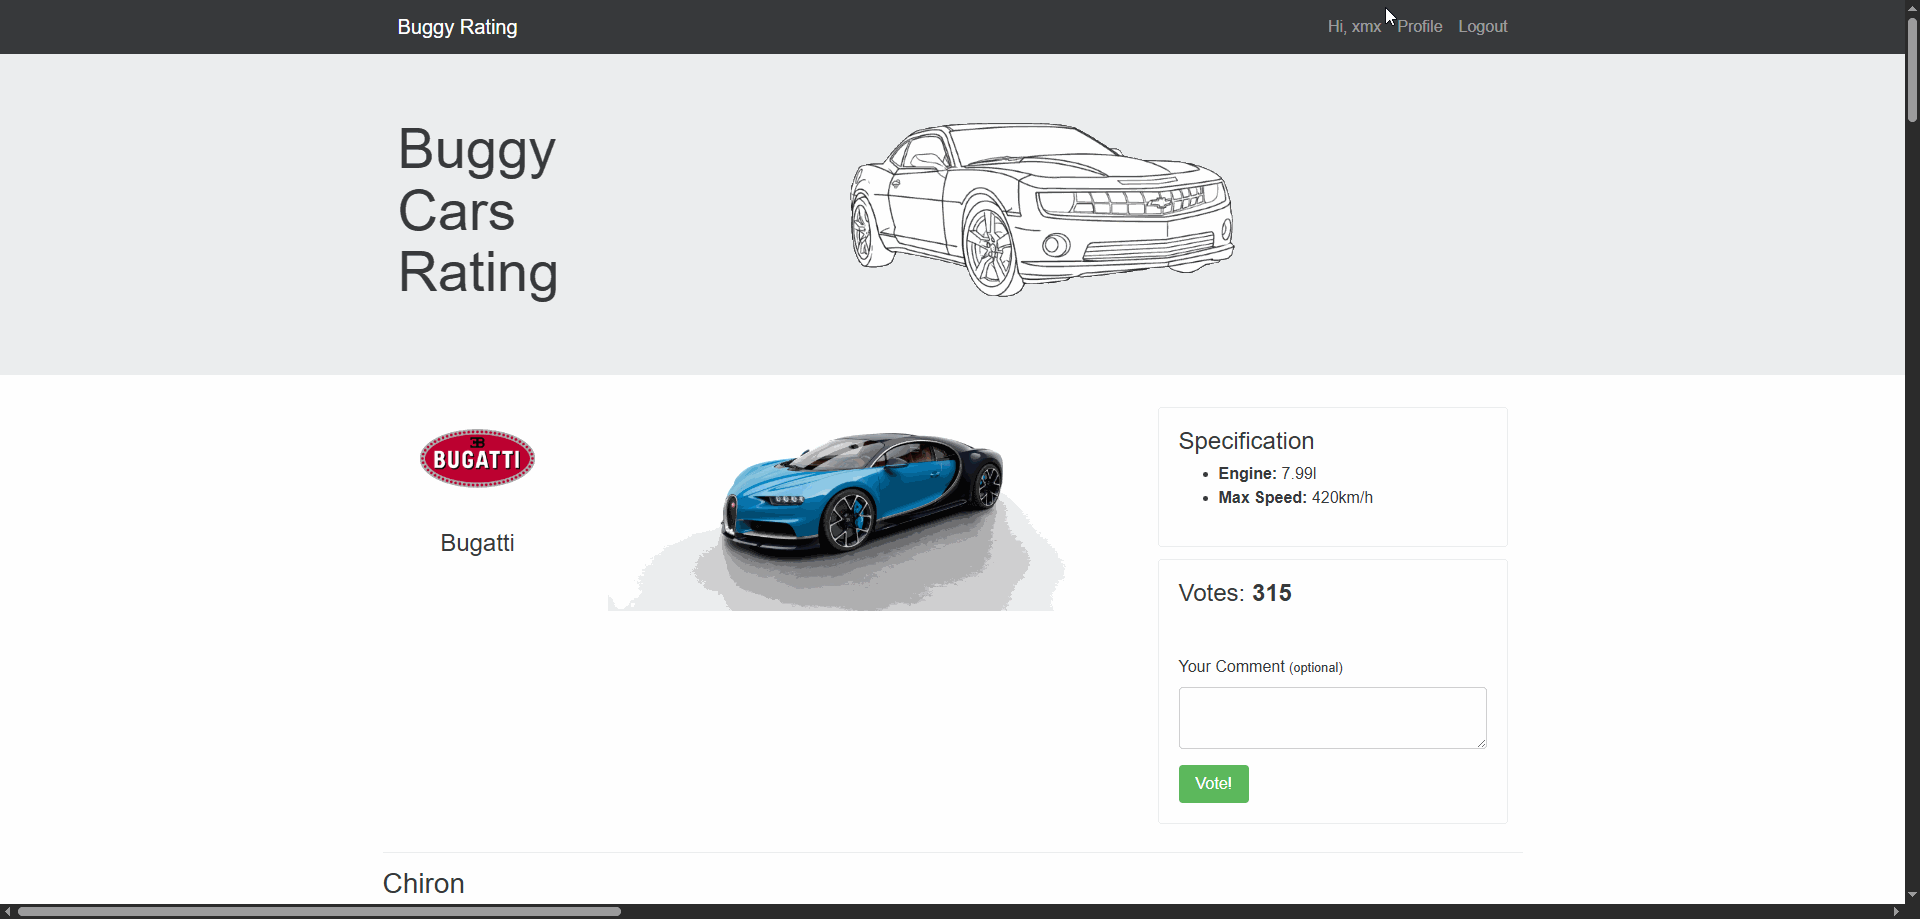This screenshot has width=1920, height=919.
Task: Click the scroll down arrow
Action: pyautogui.click(x=1912, y=895)
